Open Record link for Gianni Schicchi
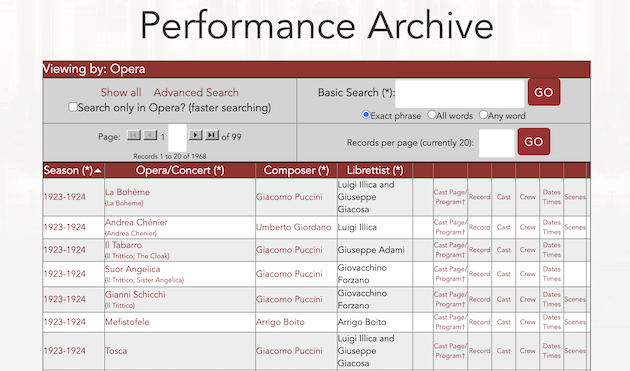630x371 pixels. pos(479,299)
